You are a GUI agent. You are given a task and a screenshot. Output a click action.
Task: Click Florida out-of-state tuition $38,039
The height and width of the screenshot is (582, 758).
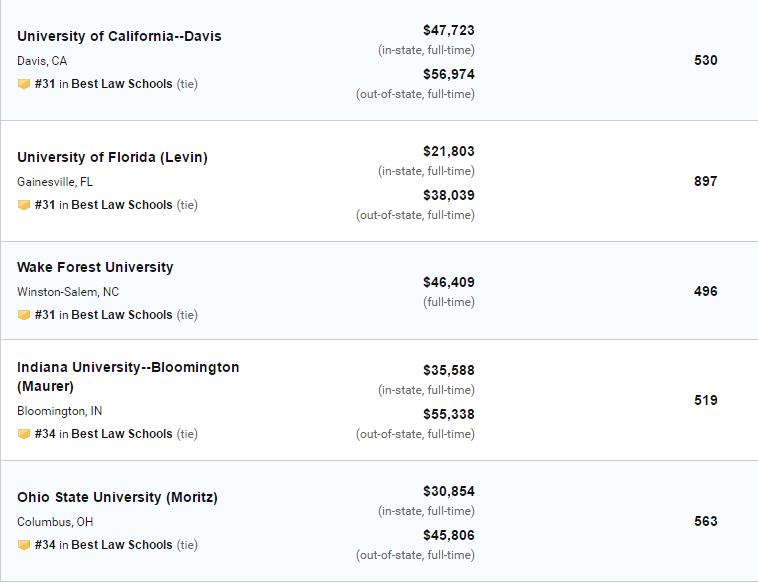pyautogui.click(x=448, y=195)
